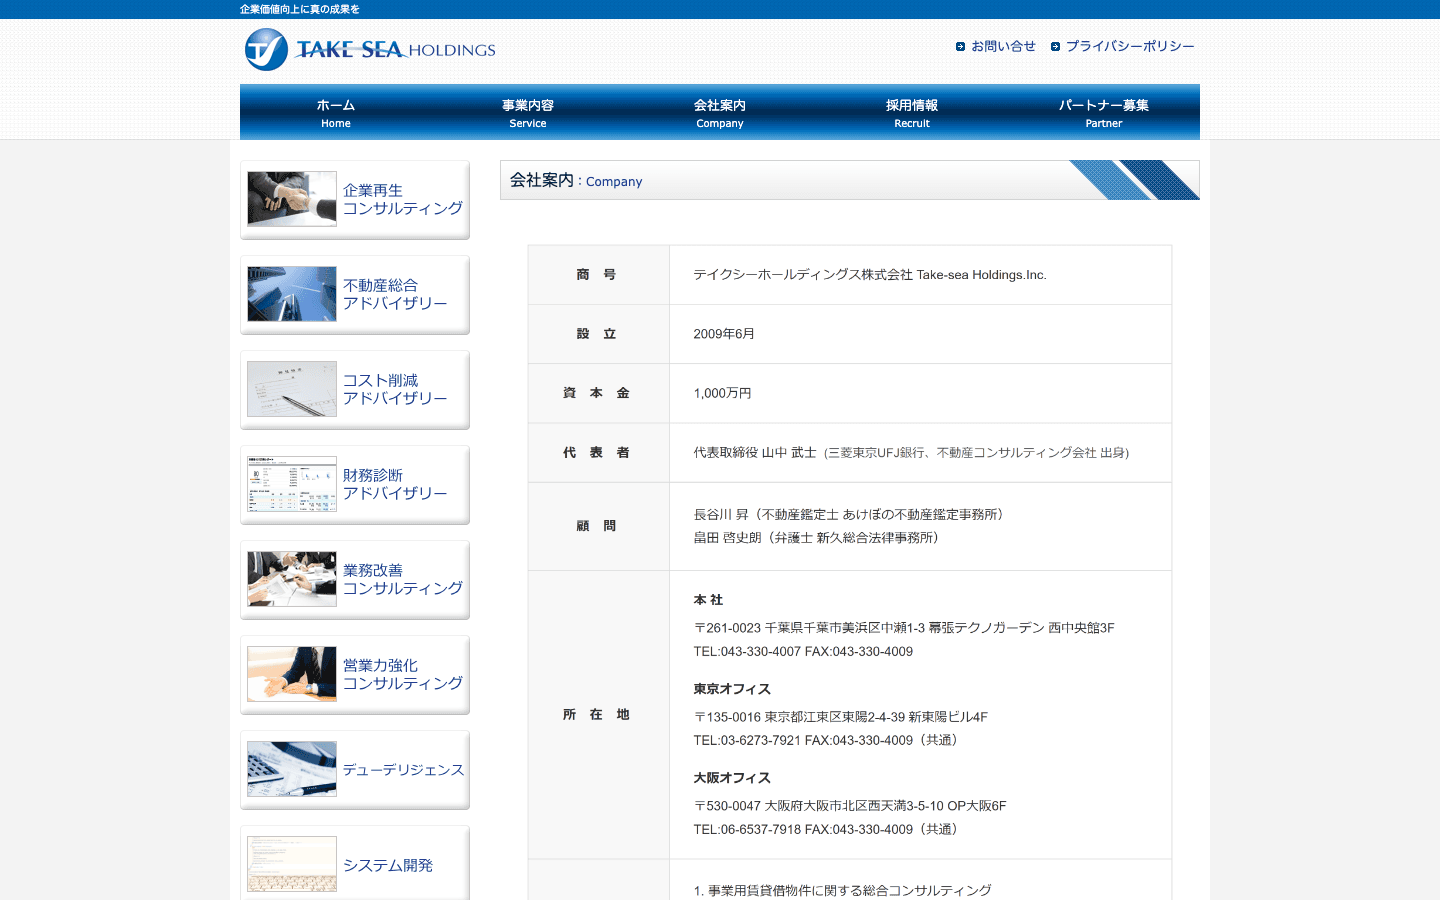Open the 採用情報 Recruit menu
1440x900 pixels.
click(x=912, y=112)
